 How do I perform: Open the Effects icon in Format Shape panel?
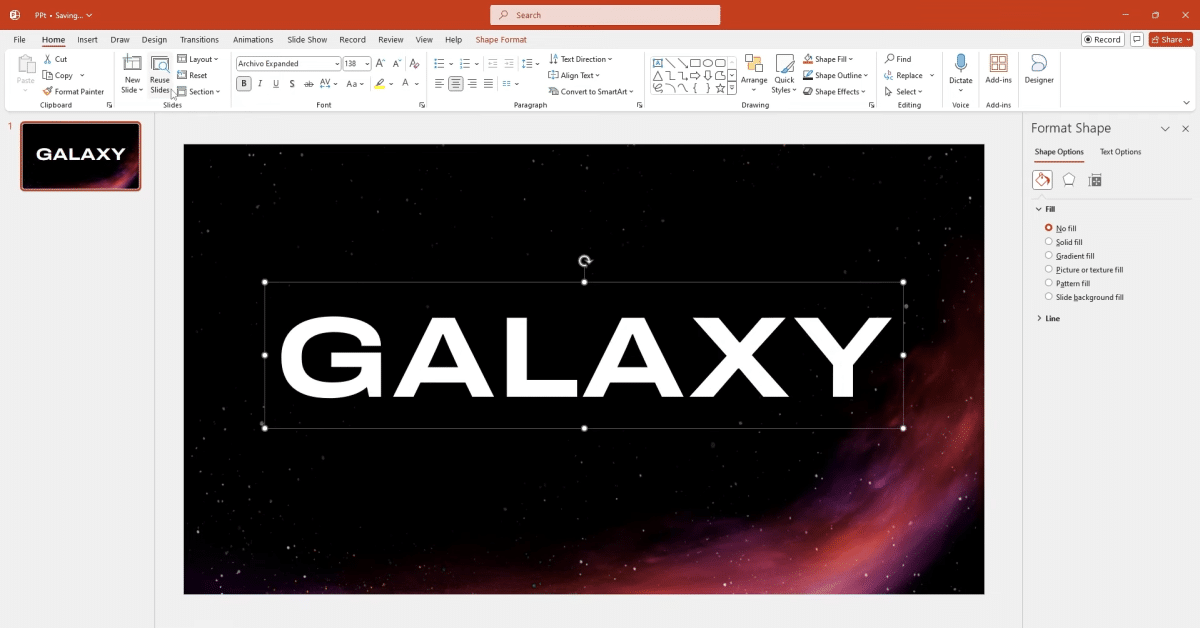pyautogui.click(x=1068, y=179)
